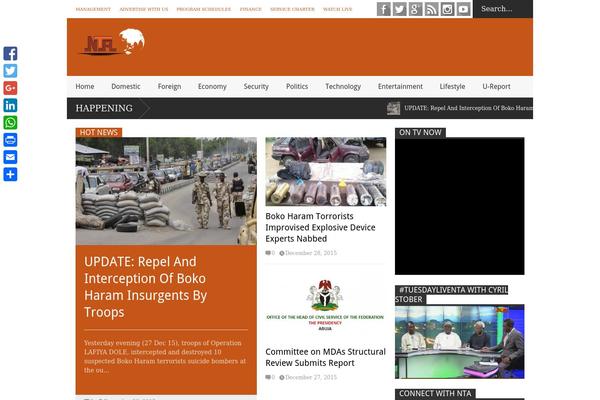
Task: Share via Google+ in side share bar
Action: pyautogui.click(x=10, y=88)
